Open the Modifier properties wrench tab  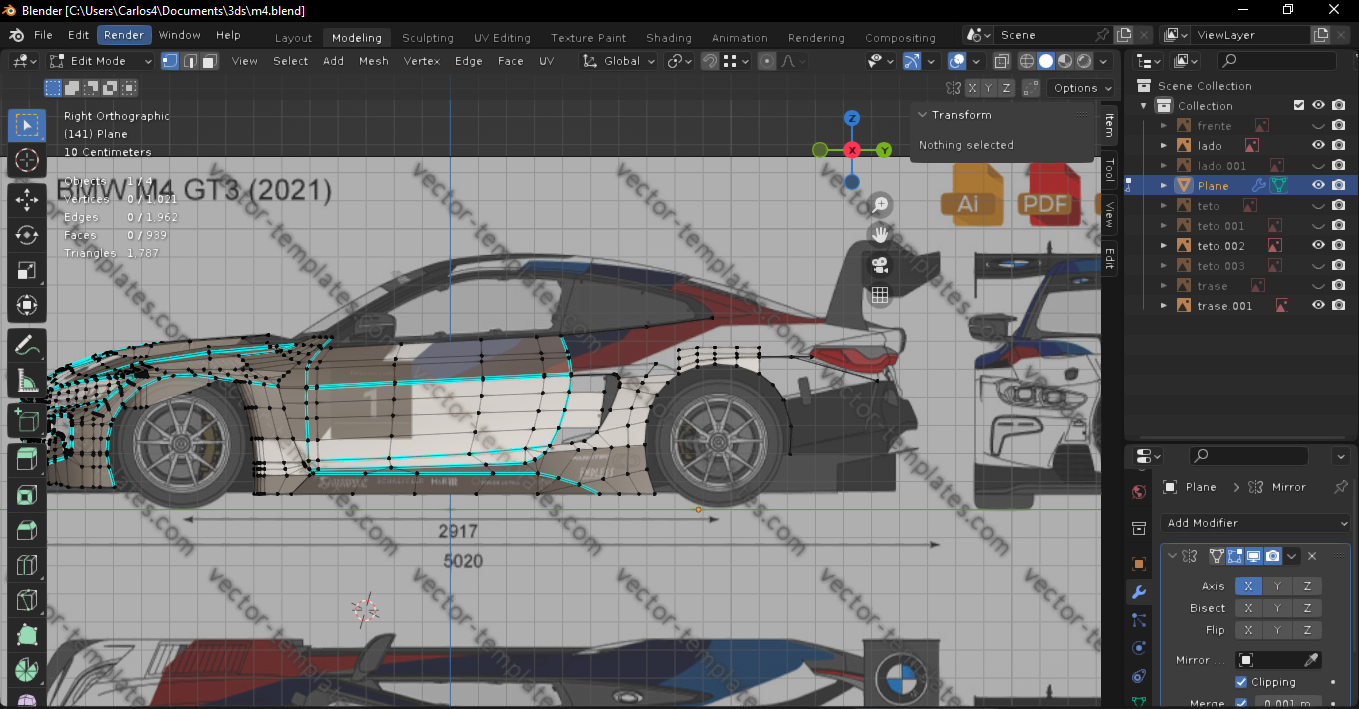coord(1139,592)
